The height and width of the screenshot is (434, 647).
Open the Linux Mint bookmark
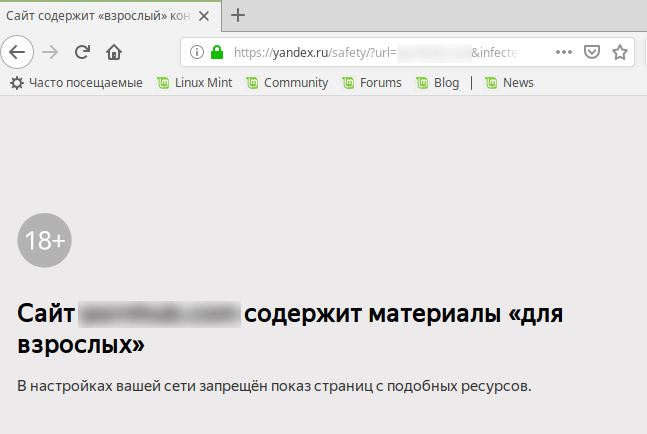[195, 83]
